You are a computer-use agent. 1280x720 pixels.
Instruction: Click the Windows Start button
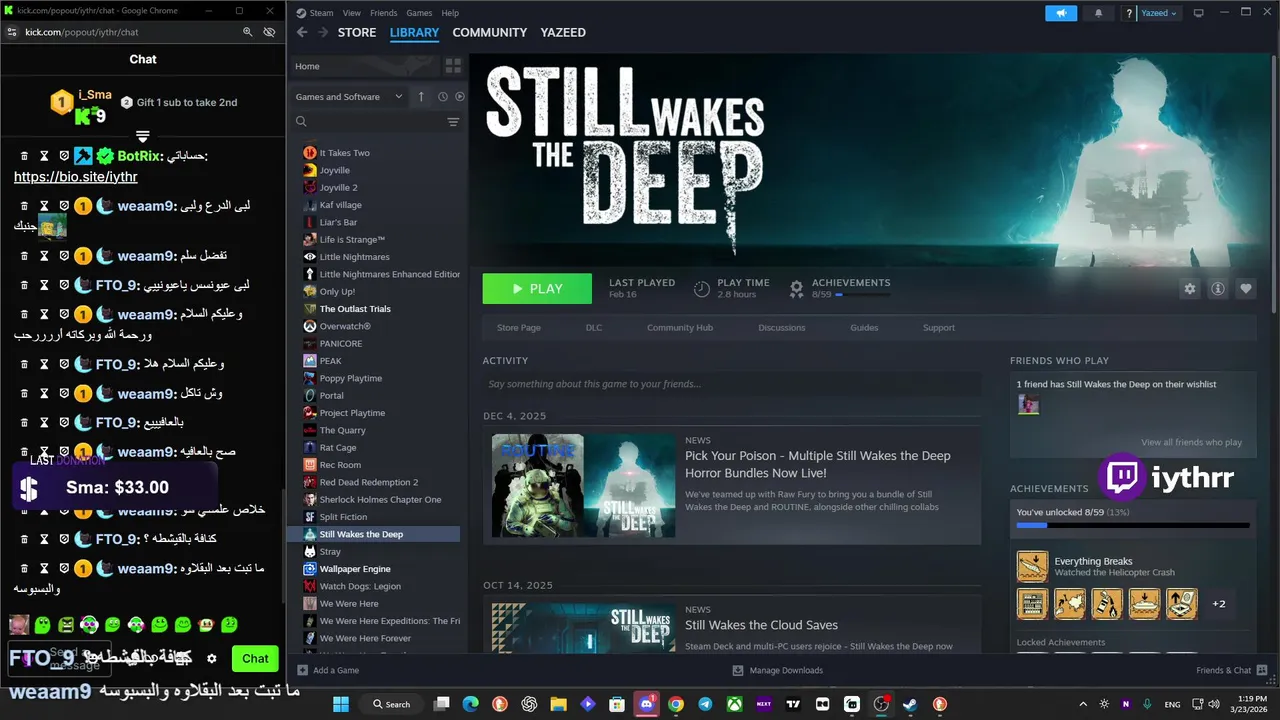click(x=340, y=704)
